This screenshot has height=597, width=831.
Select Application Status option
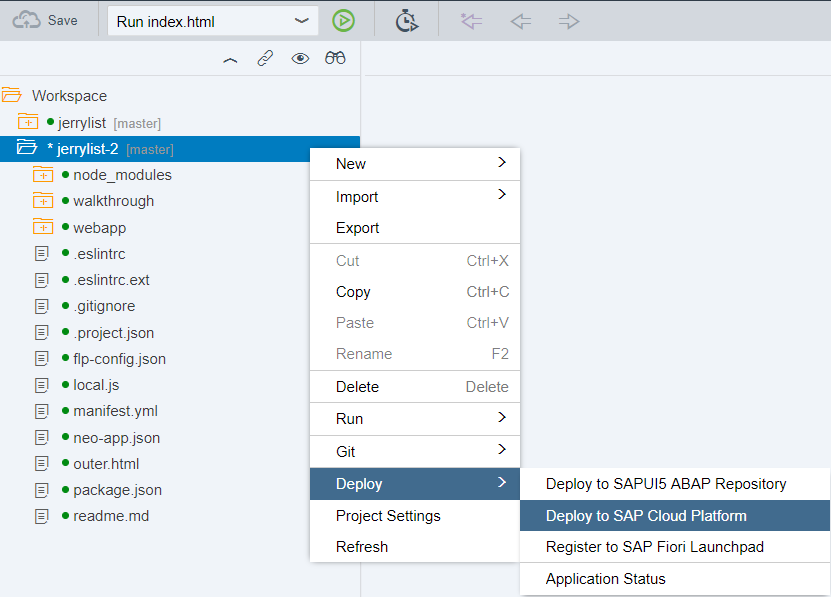675,579
